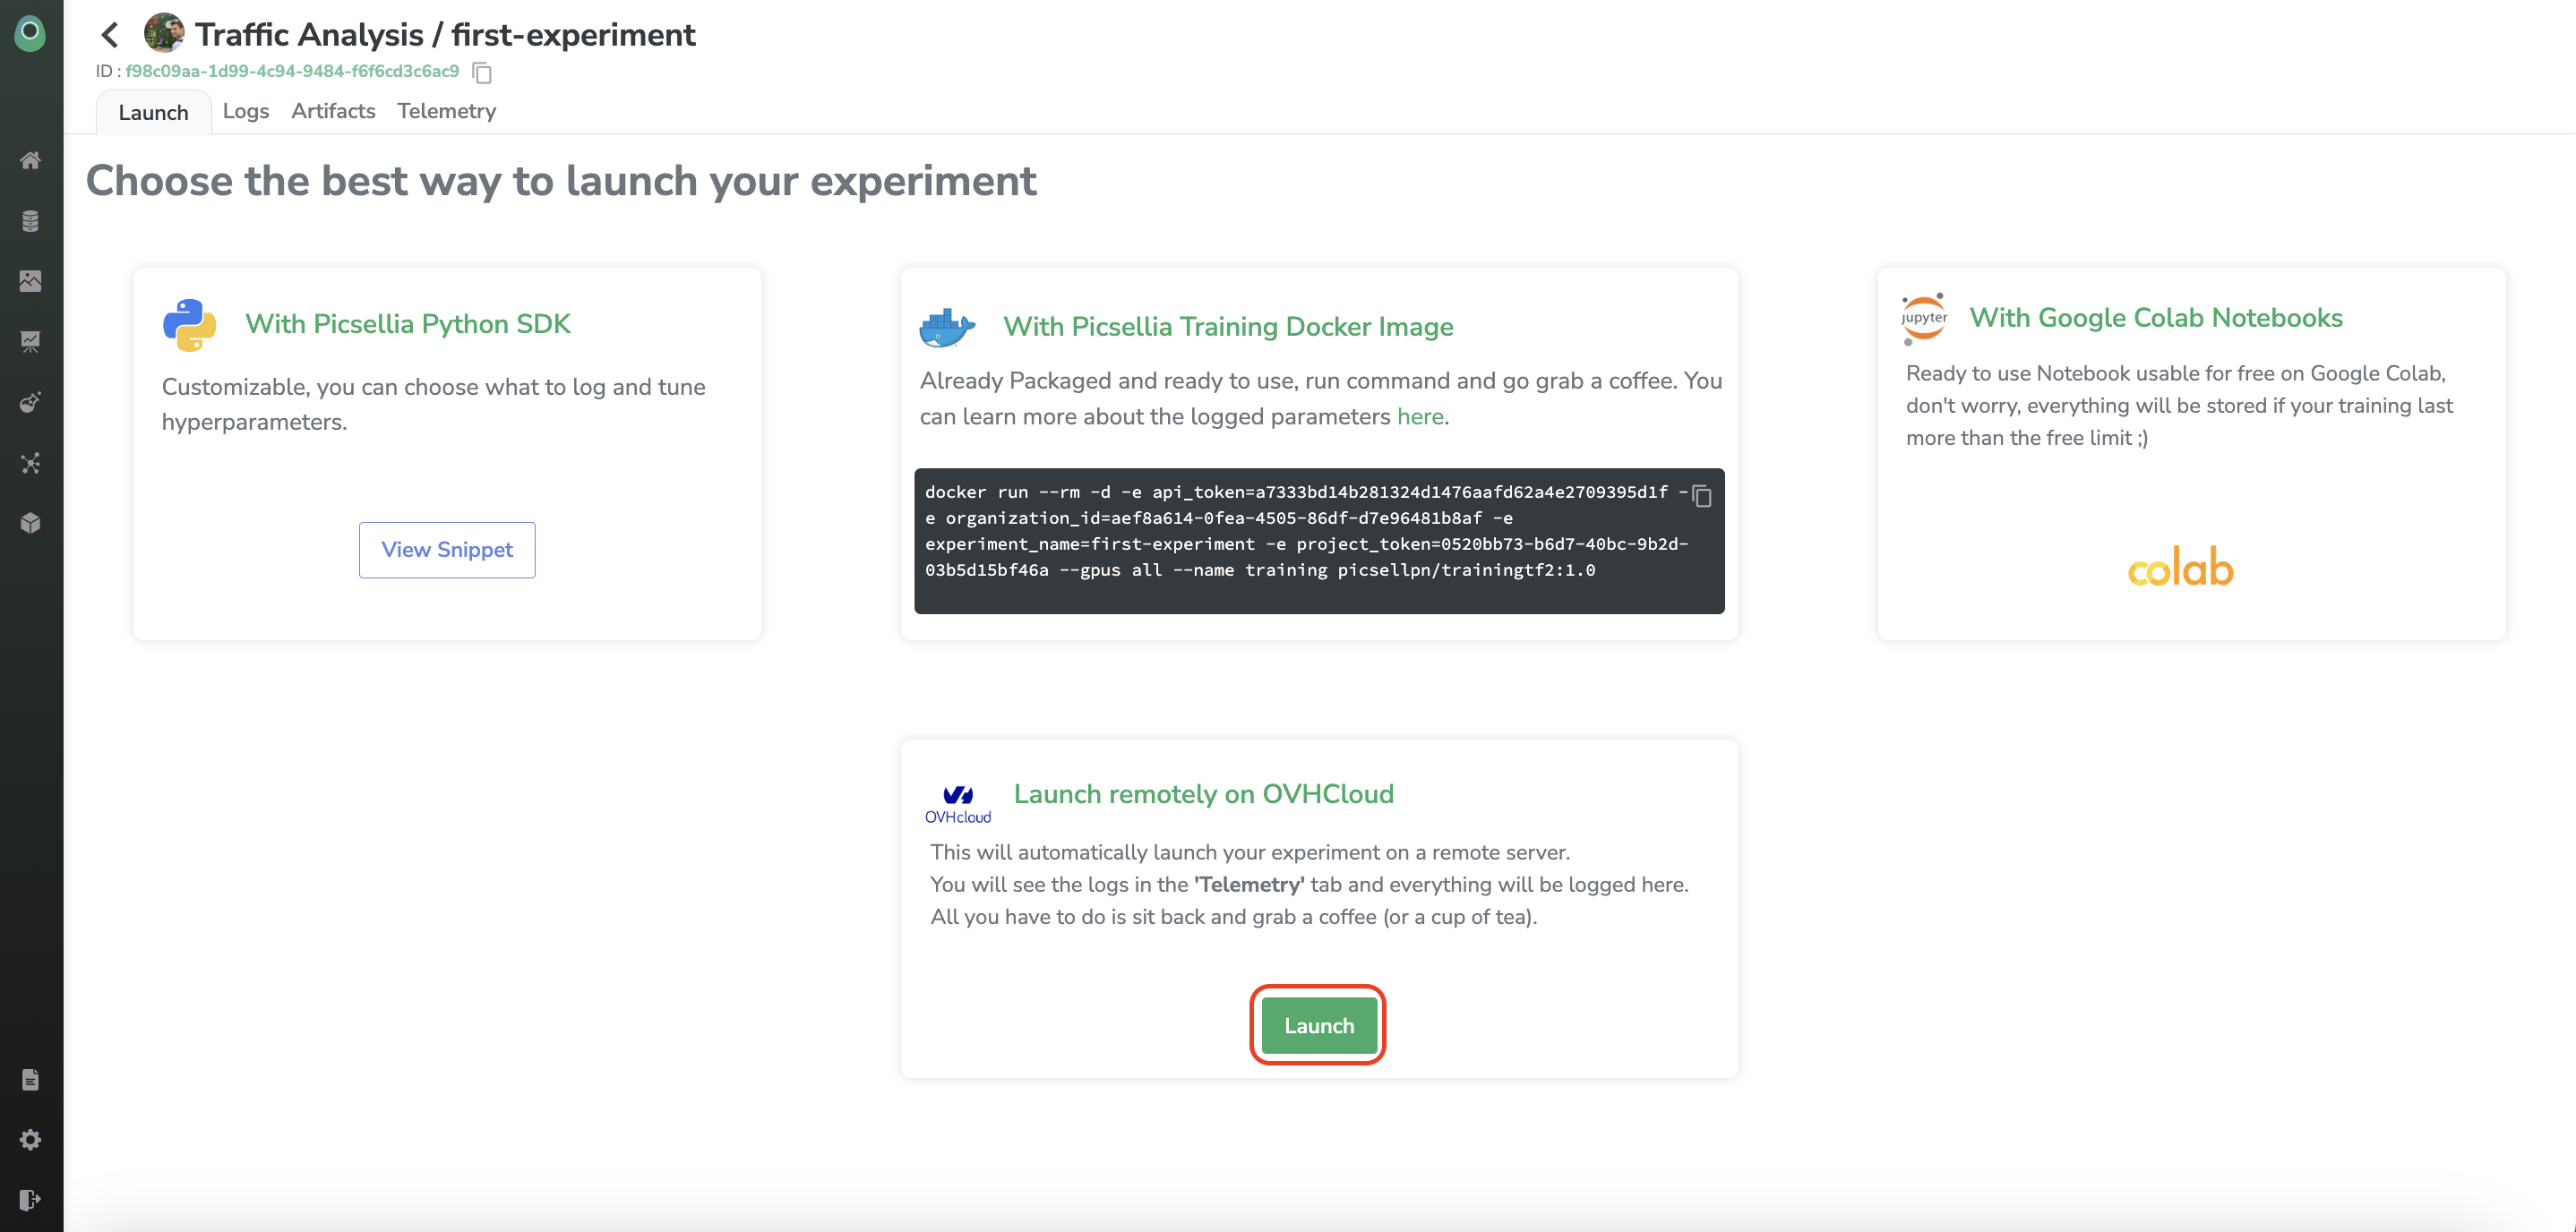The width and height of the screenshot is (2576, 1232).
Task: Open the document icon in sidebar
Action: tap(30, 1079)
